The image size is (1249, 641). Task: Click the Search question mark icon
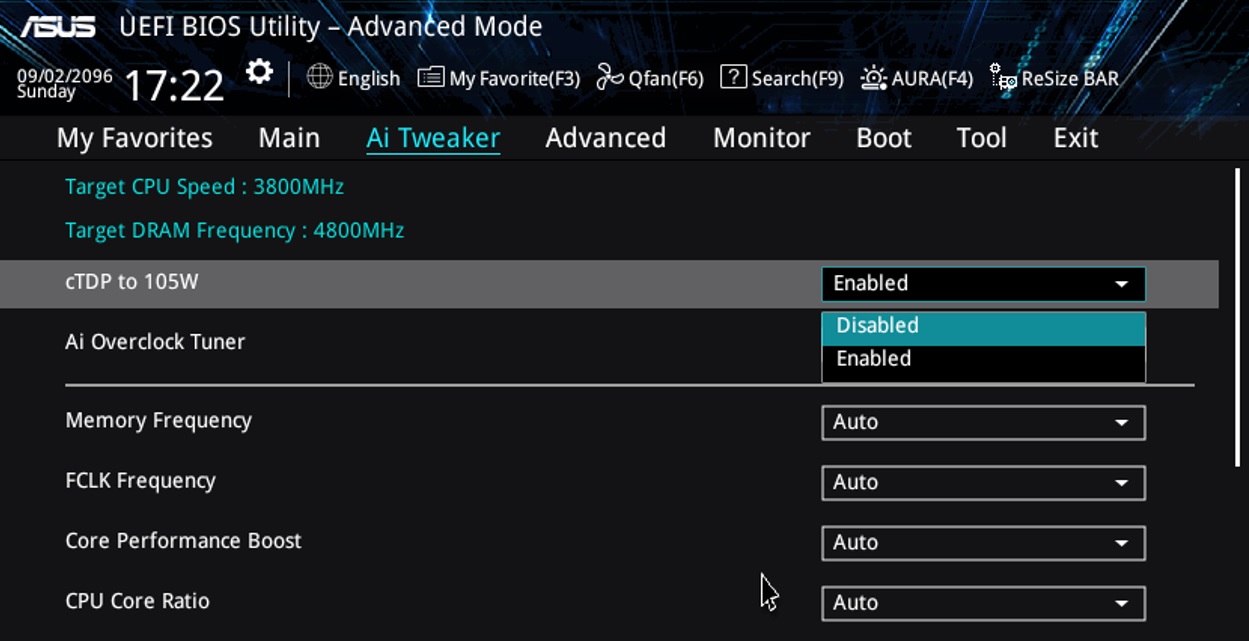tap(733, 77)
